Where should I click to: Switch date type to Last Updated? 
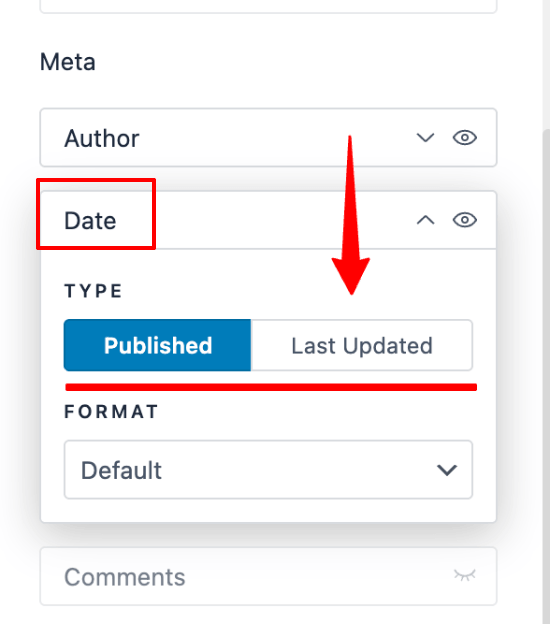pos(362,345)
